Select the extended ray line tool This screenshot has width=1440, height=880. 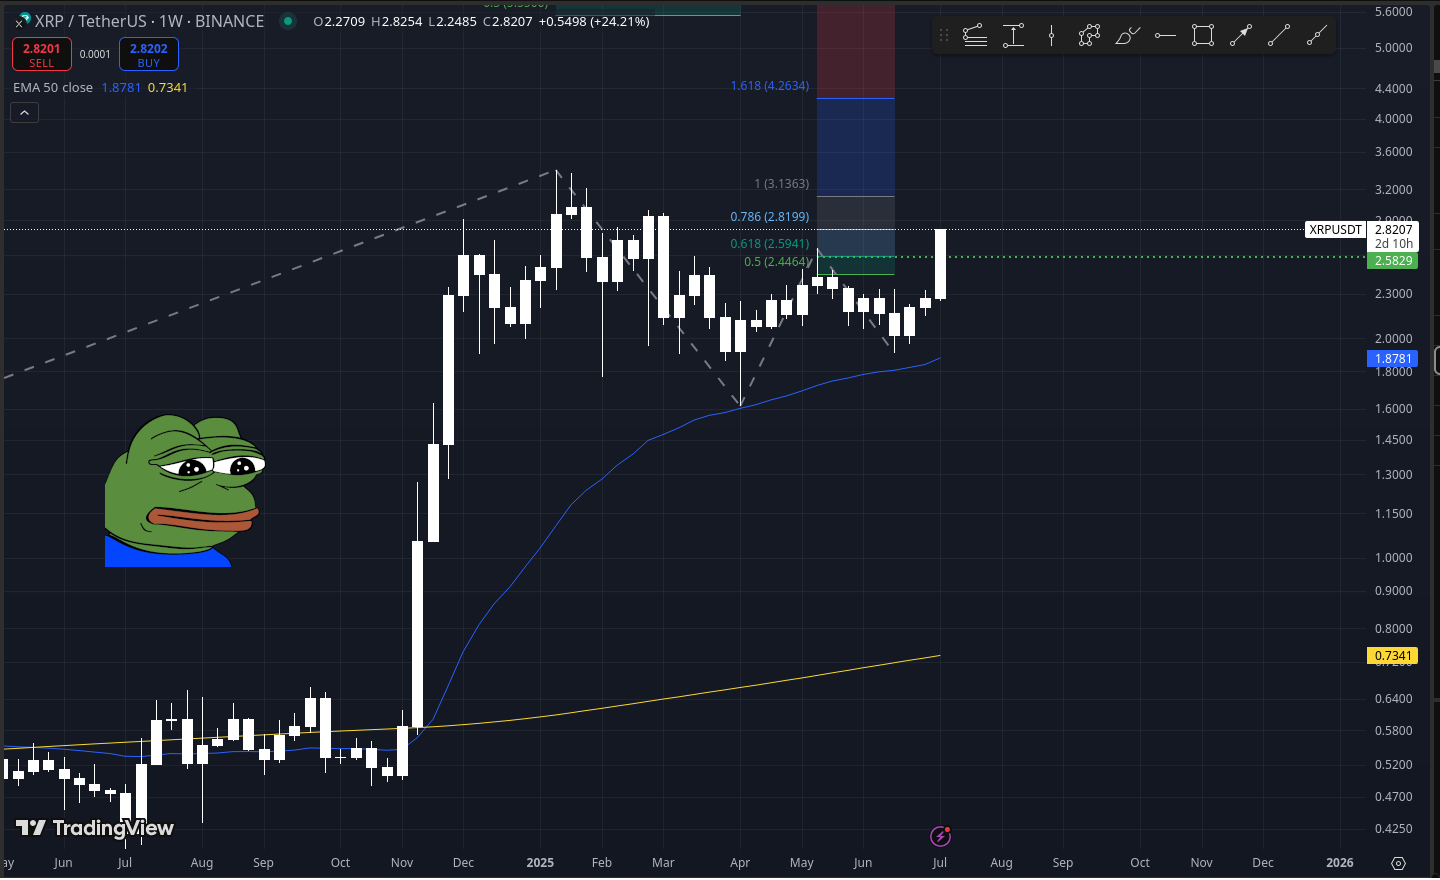[1317, 36]
